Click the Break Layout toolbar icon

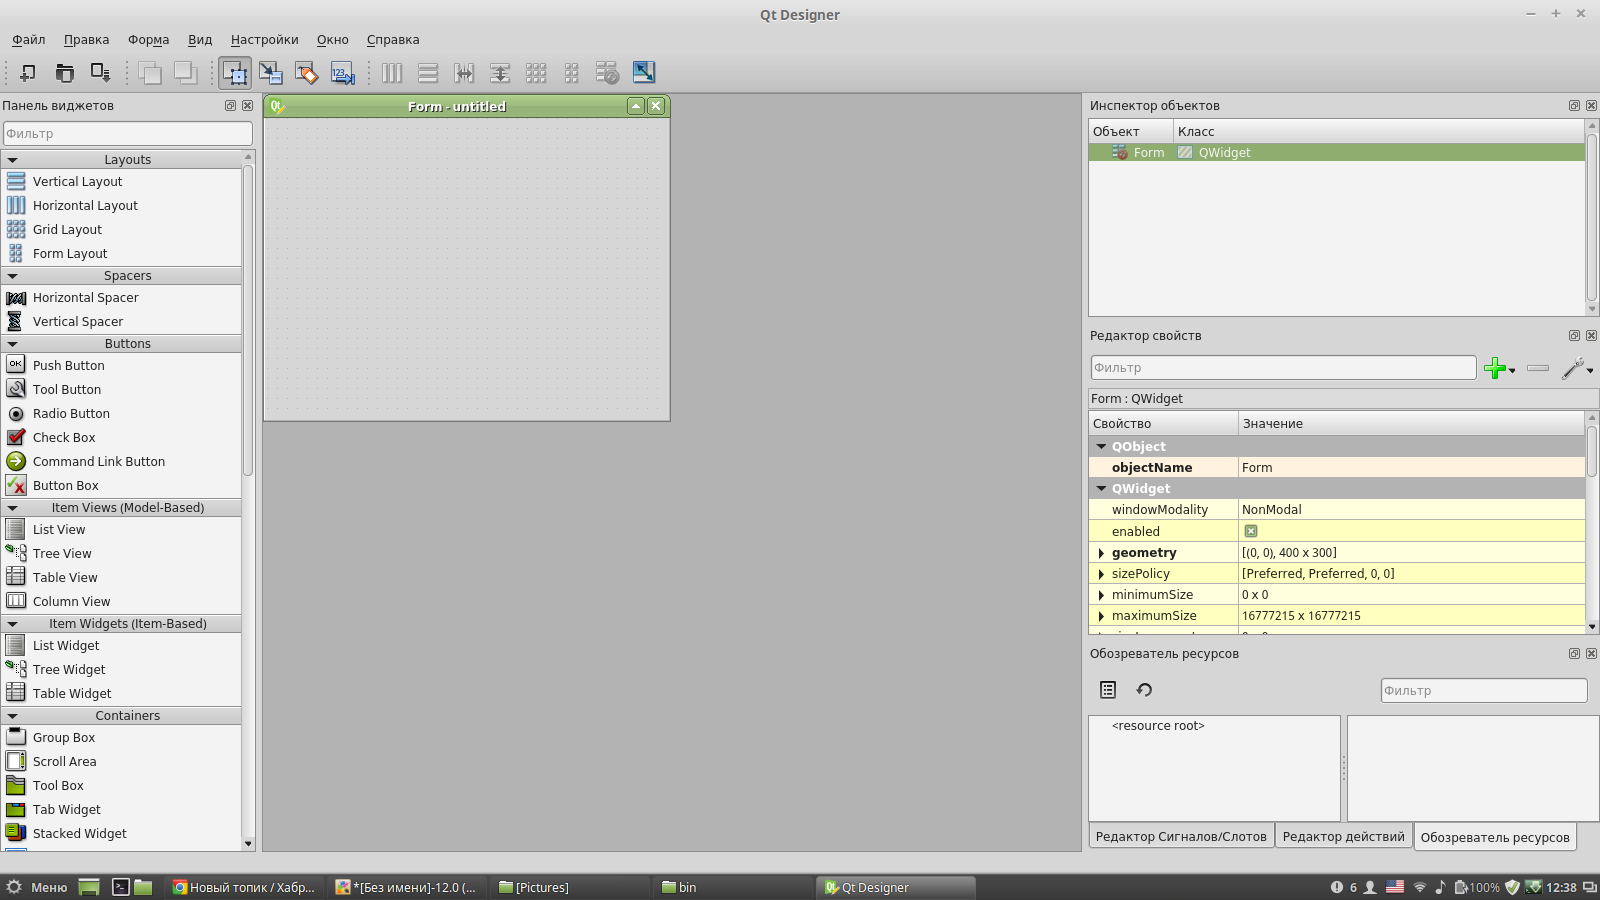pyautogui.click(x=607, y=72)
